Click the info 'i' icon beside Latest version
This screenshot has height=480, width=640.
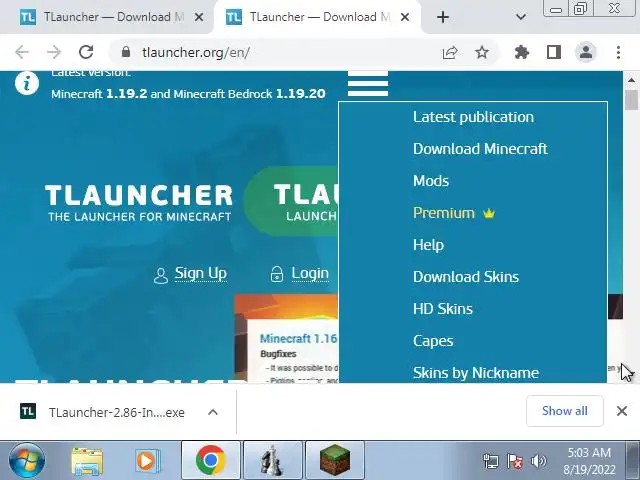point(27,83)
